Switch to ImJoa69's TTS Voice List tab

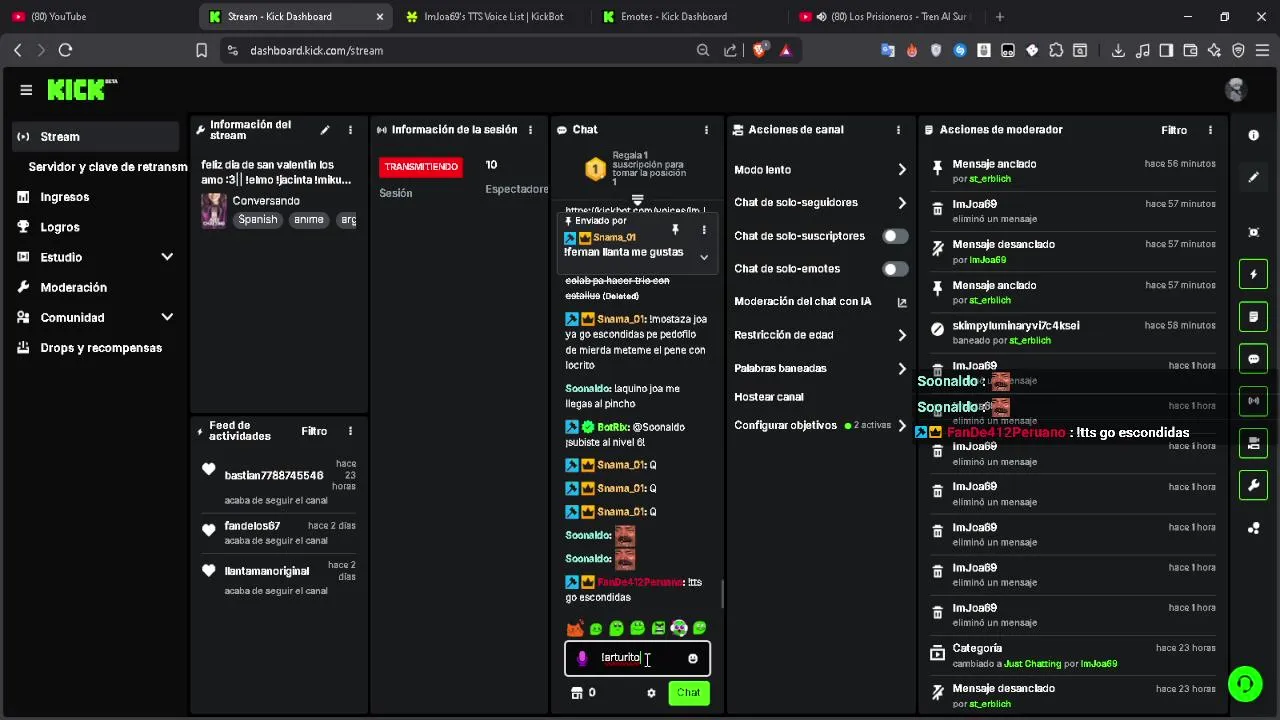492,16
